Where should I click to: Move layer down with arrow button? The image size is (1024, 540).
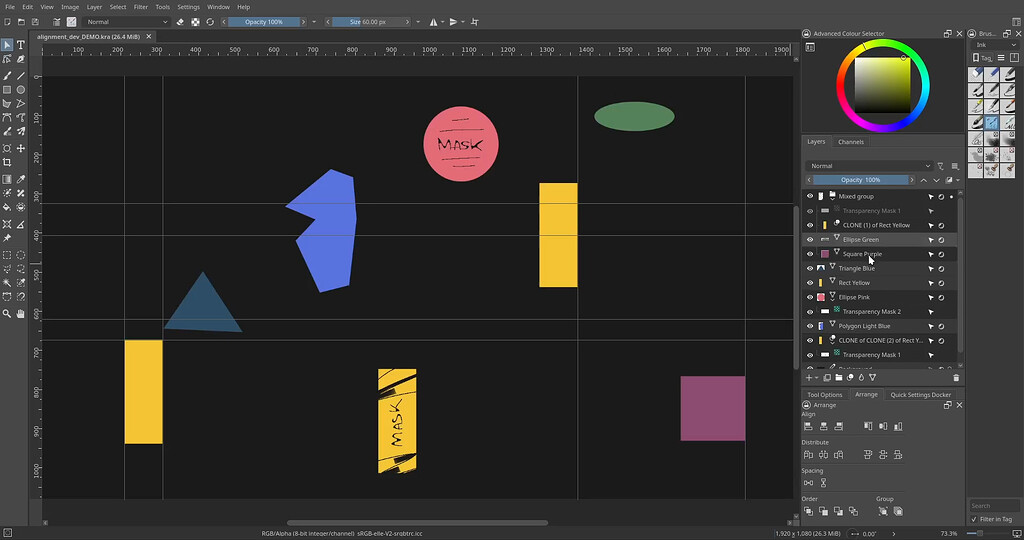point(936,180)
